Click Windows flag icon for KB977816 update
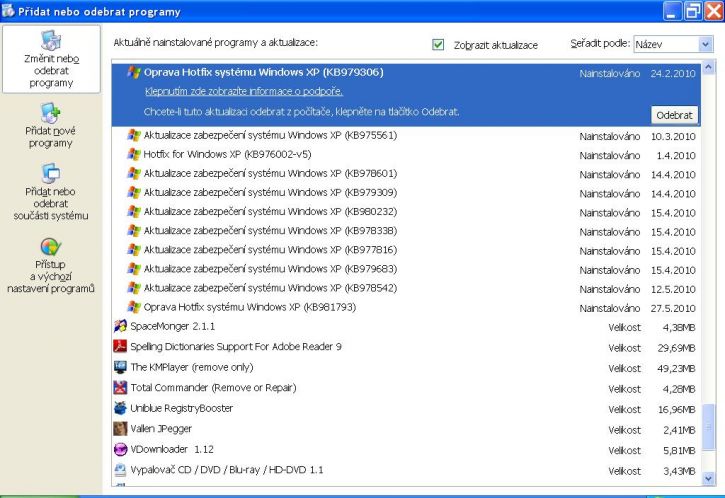 (134, 250)
